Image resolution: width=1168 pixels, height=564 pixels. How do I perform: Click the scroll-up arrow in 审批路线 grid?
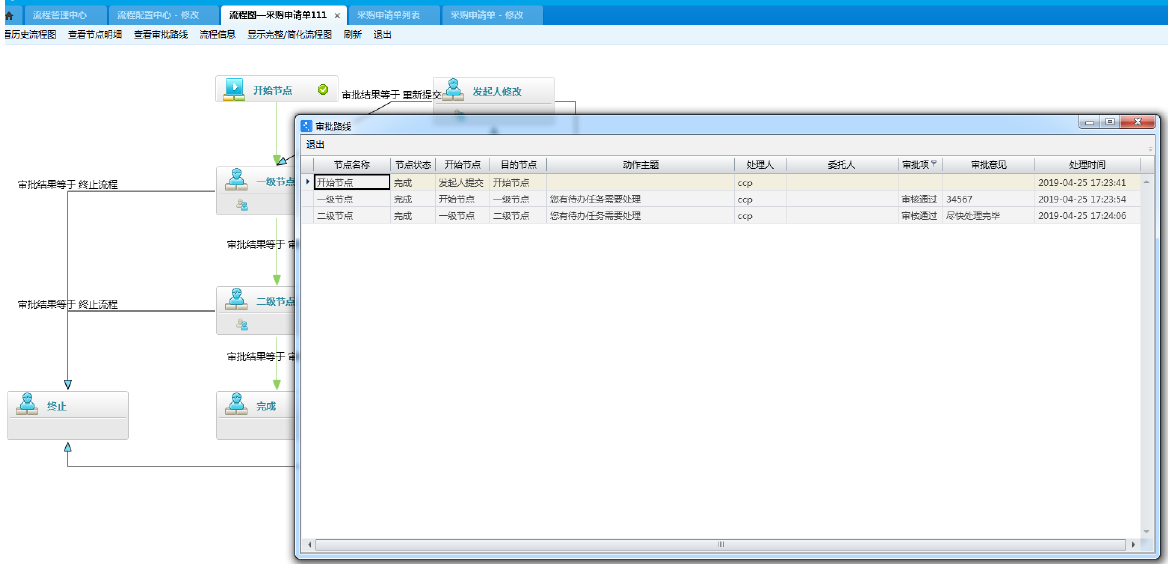pyautogui.click(x=1146, y=182)
